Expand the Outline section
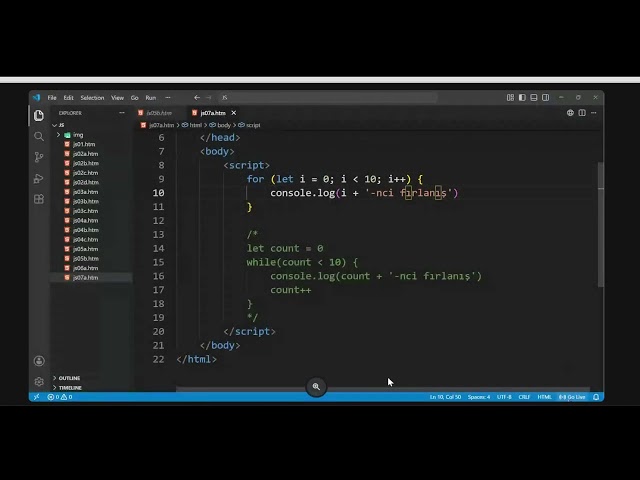640x480 pixels. pos(69,378)
